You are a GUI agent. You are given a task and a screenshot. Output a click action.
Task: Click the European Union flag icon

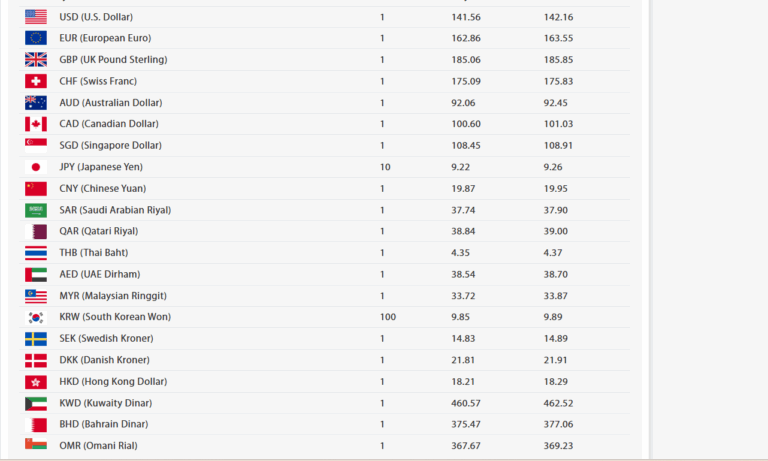click(36, 38)
